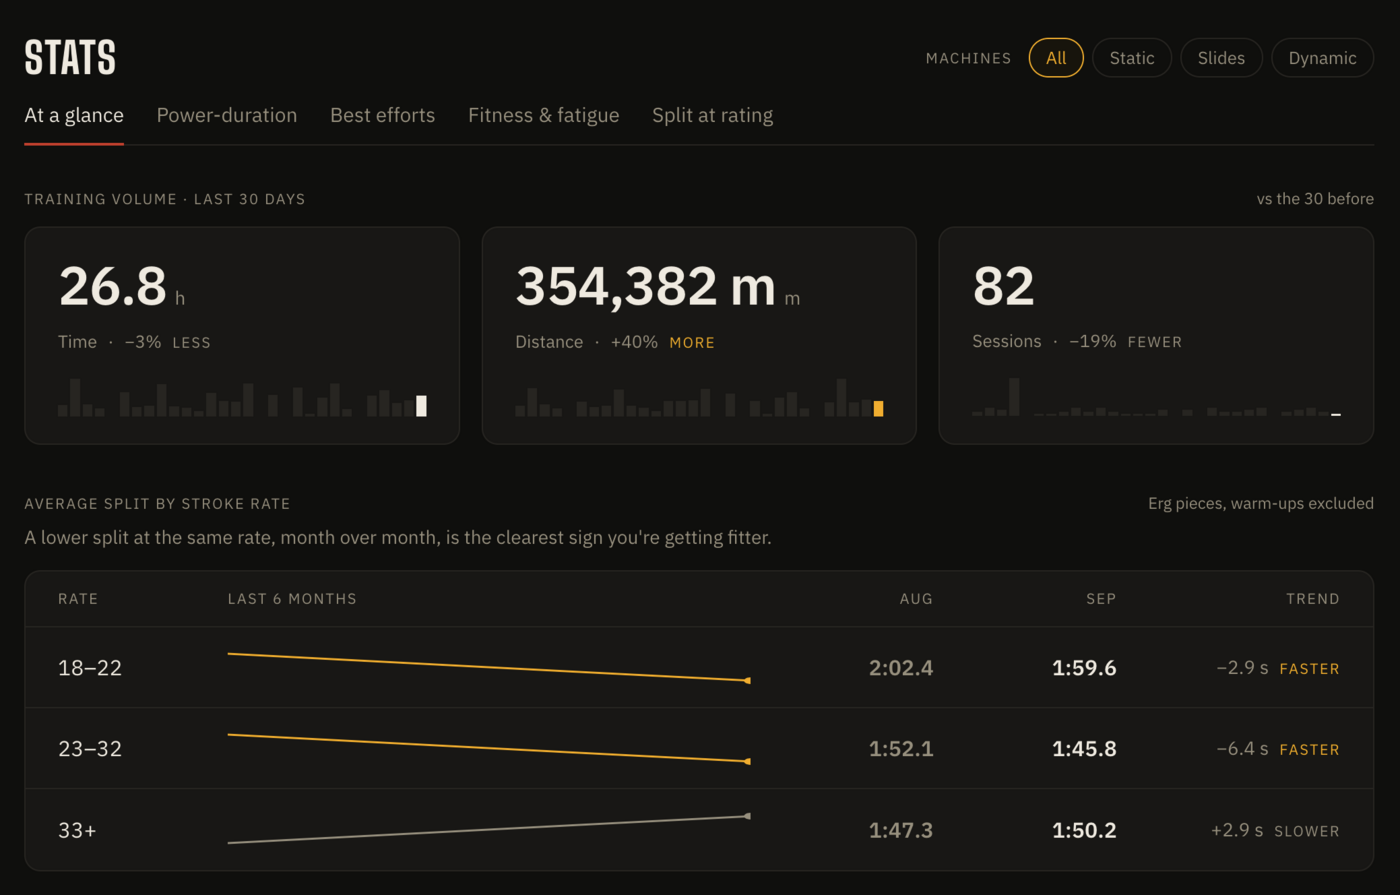Click the 33+ row trend line
Viewport: 1400px width, 895px height.
pyautogui.click(x=489, y=829)
